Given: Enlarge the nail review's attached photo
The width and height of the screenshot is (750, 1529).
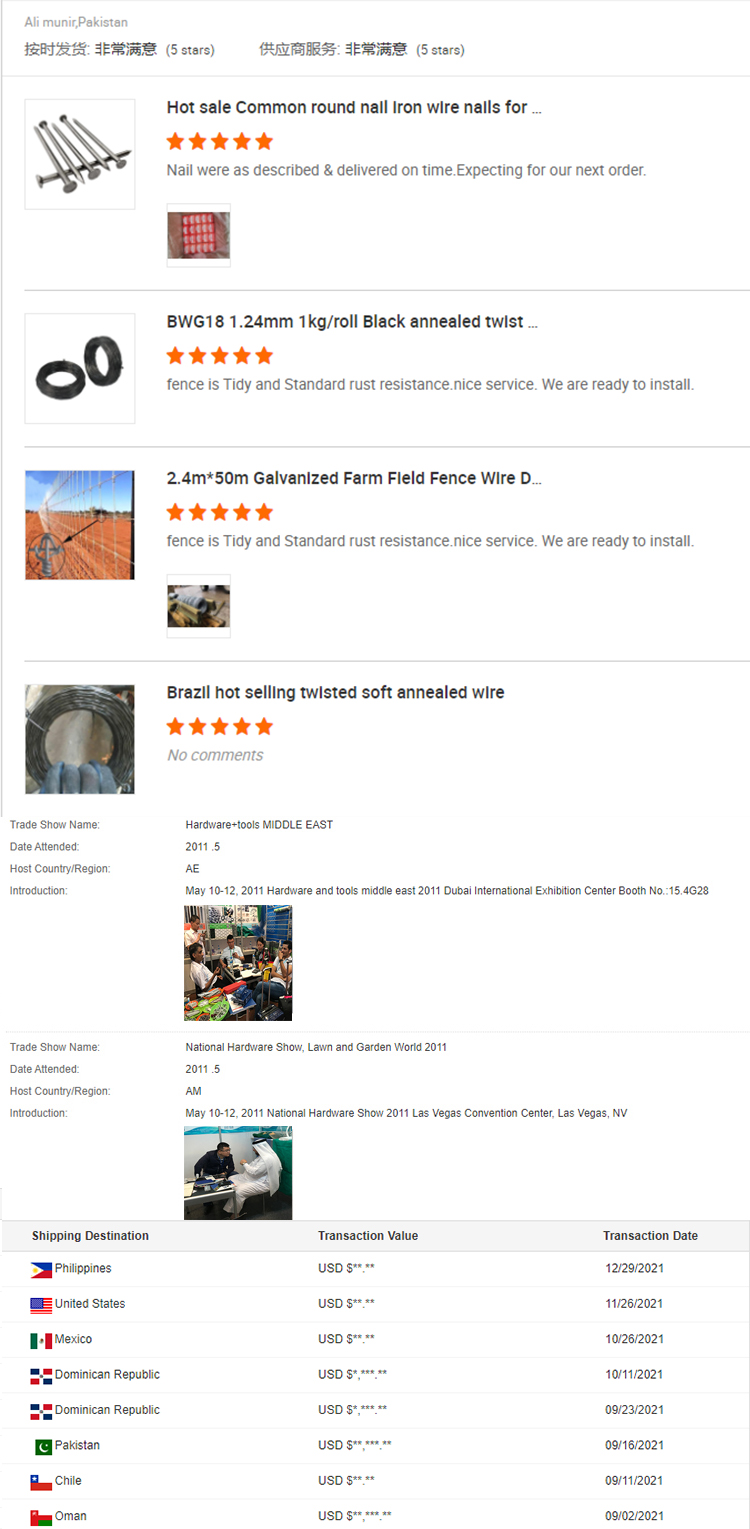Looking at the screenshot, I should pyautogui.click(x=198, y=236).
